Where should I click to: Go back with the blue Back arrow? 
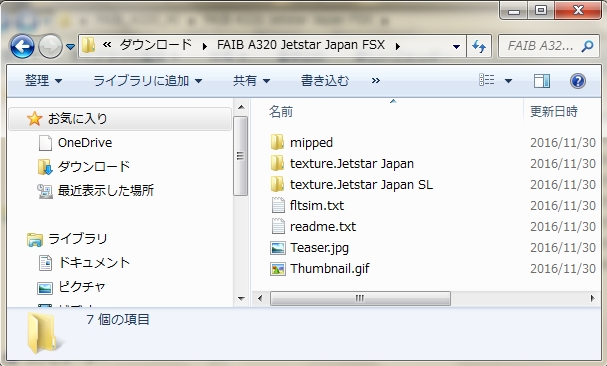click(22, 46)
